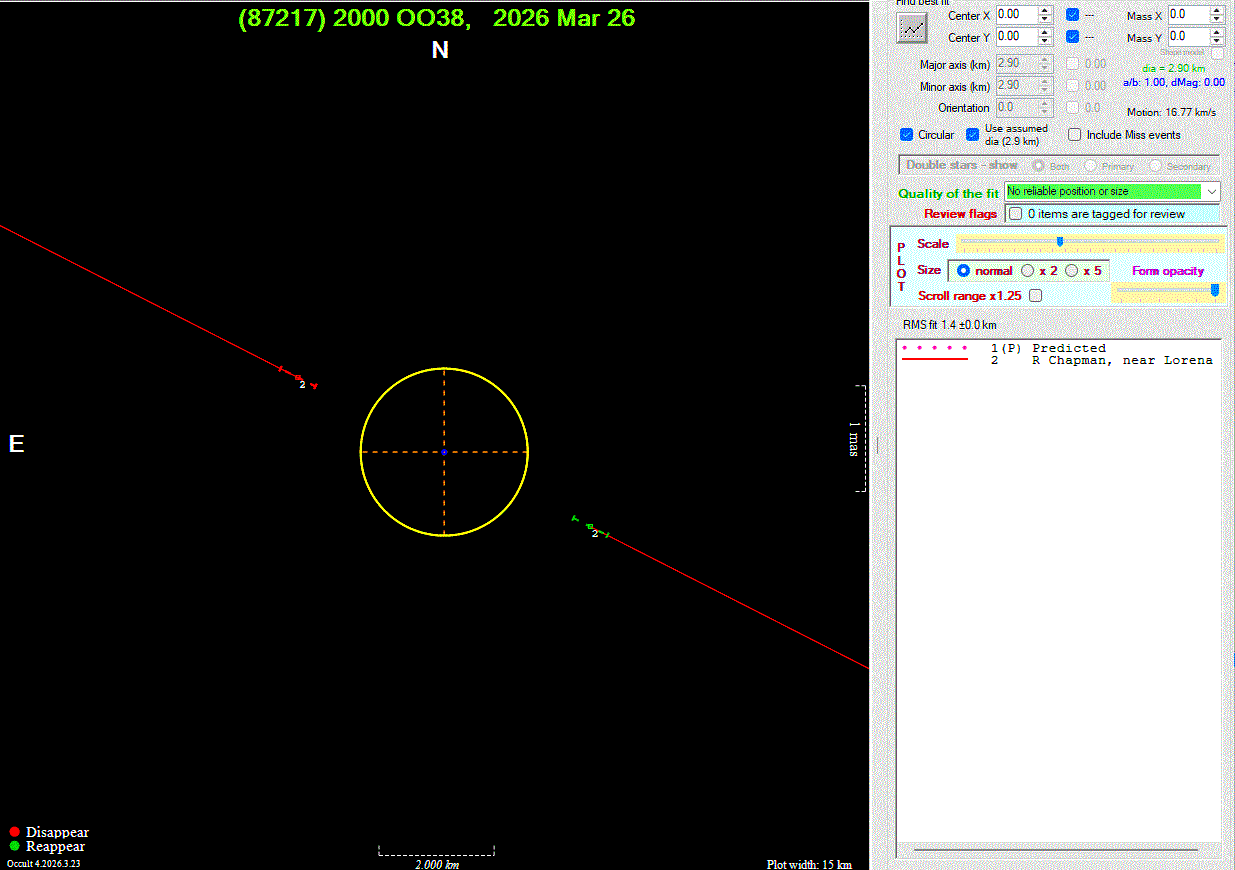Decrease Mass Y value with down arrow

(1216, 41)
